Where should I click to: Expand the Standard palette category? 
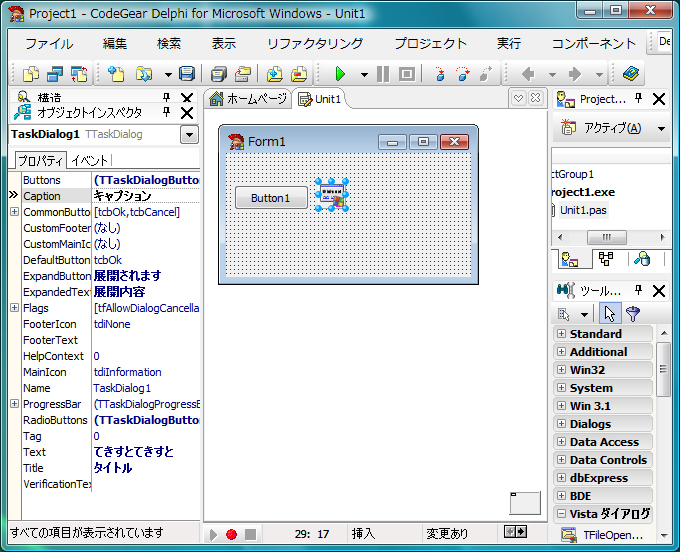(x=561, y=333)
